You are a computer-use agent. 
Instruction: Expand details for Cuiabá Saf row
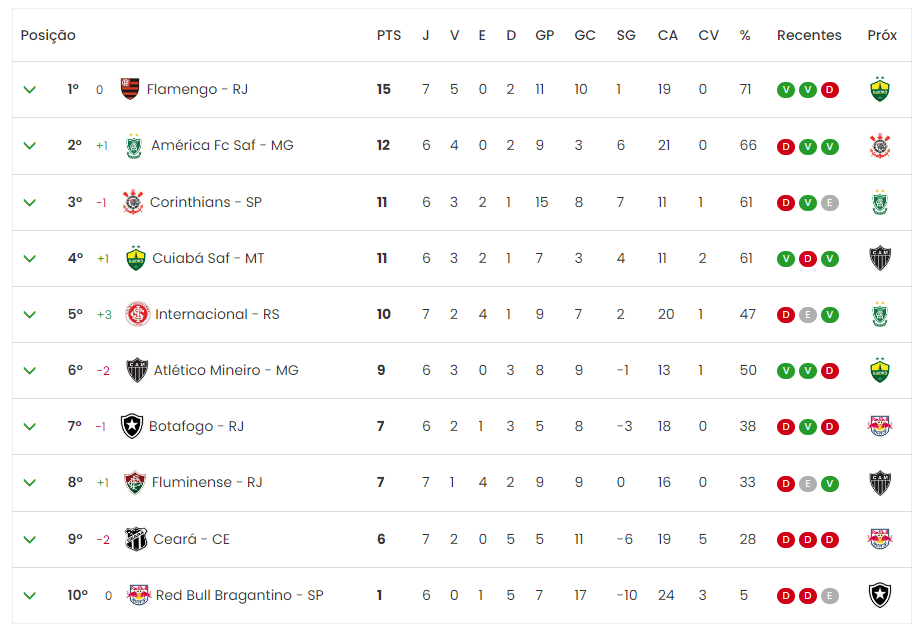[x=29, y=259]
